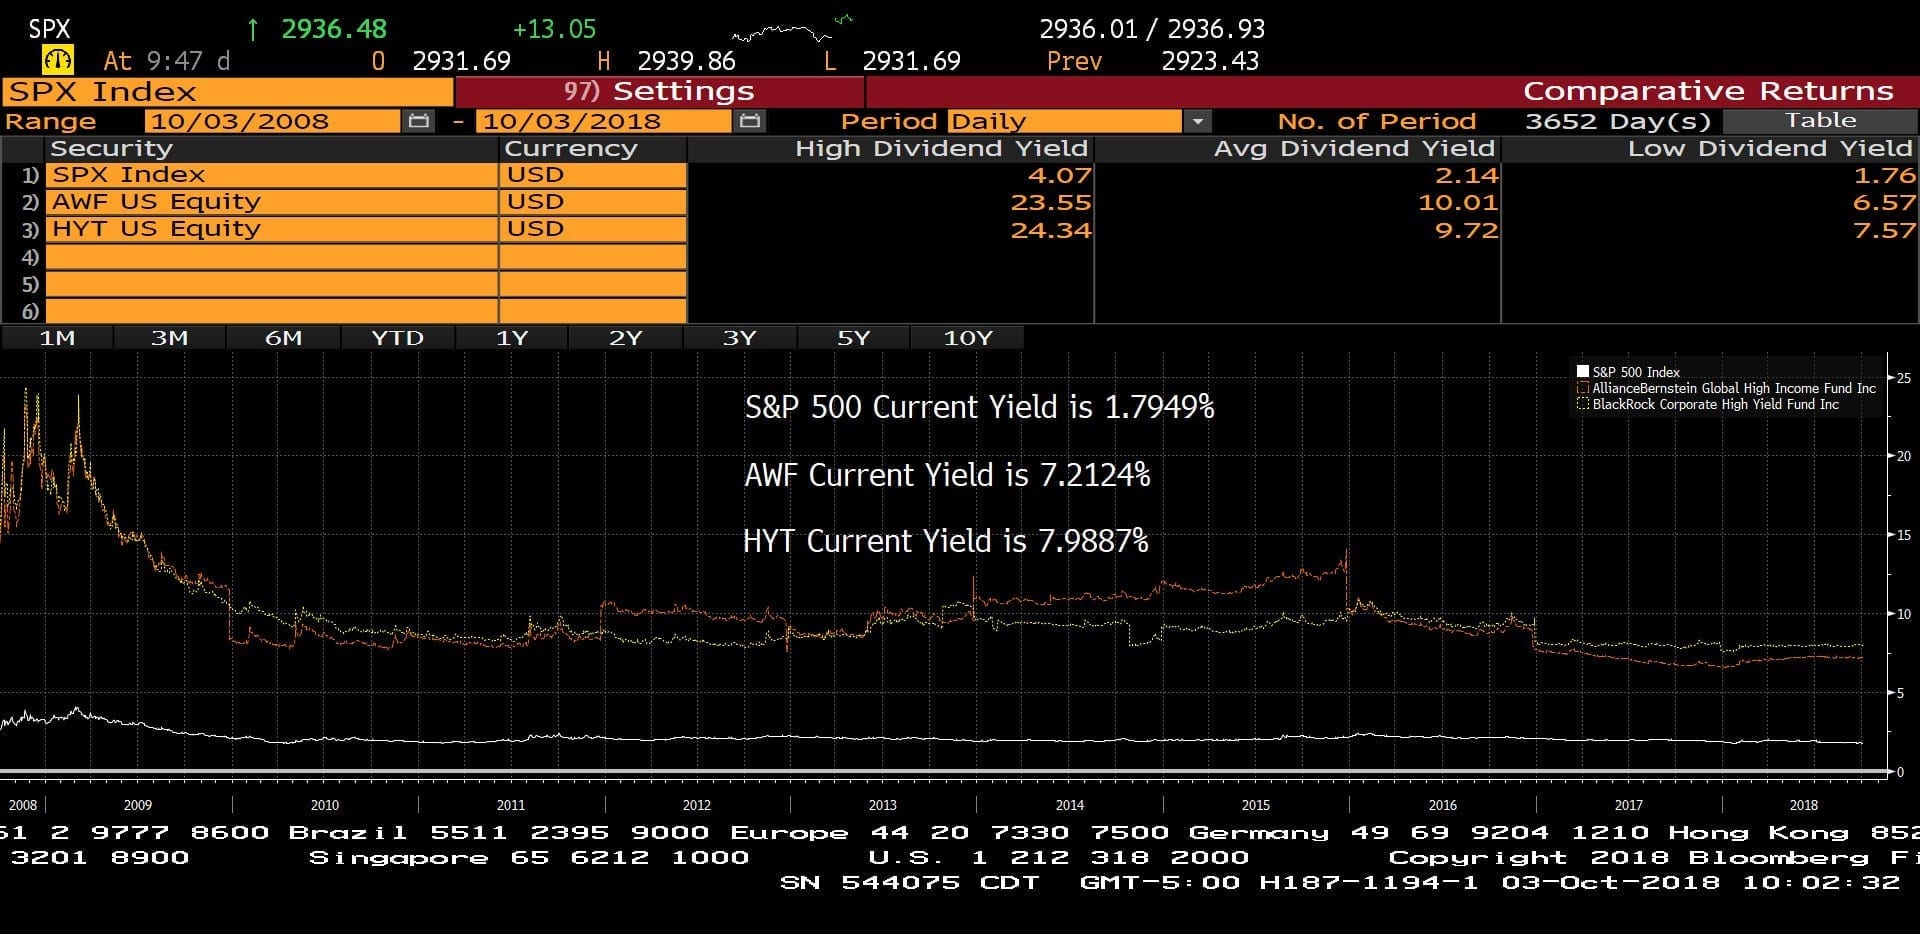This screenshot has width=1920, height=934.
Task: Switch to the 3Y time range tab
Action: tap(739, 338)
